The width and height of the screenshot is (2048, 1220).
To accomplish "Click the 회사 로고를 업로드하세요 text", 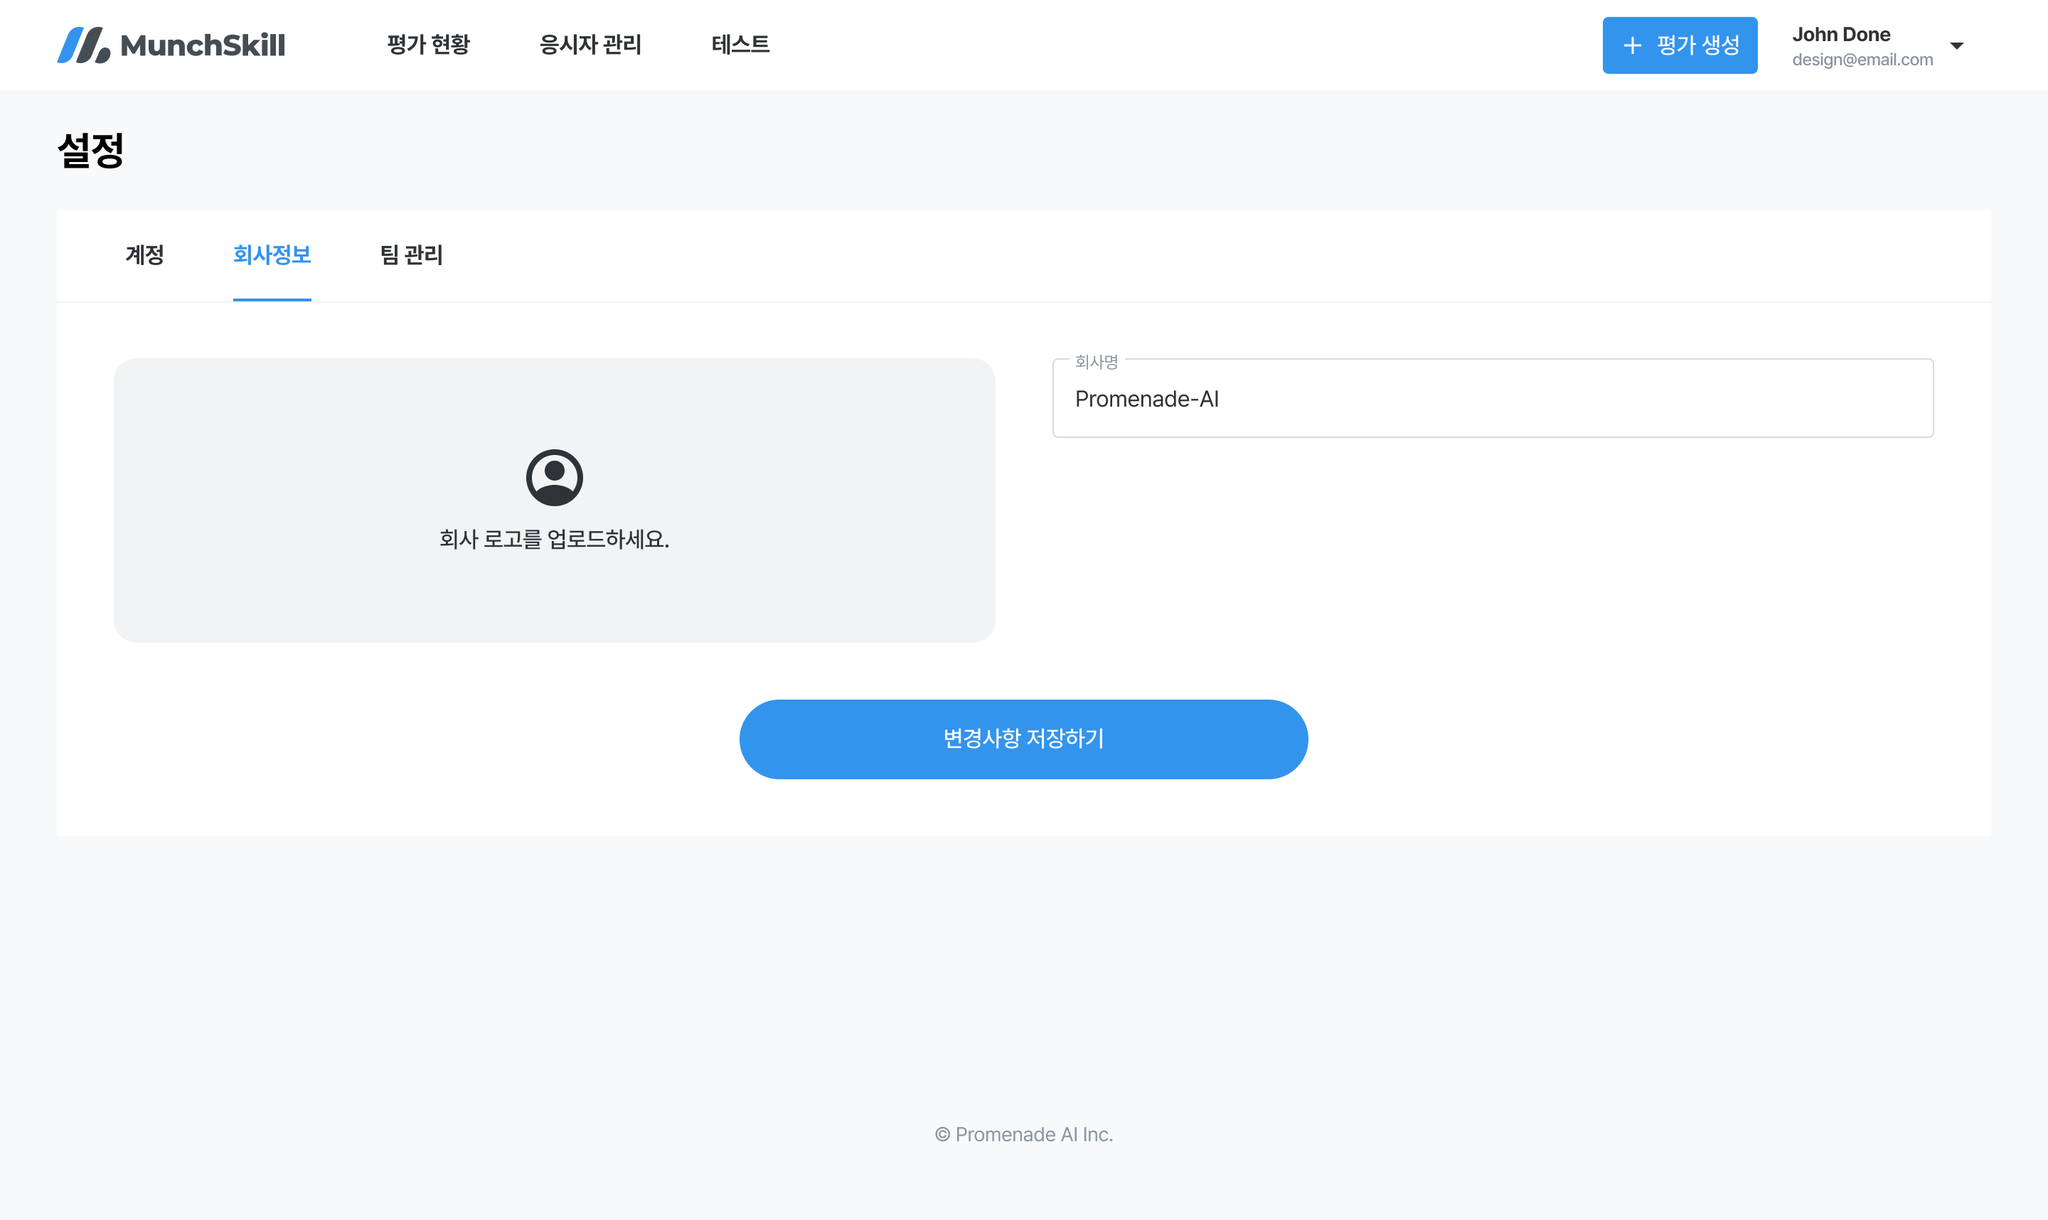I will [554, 539].
